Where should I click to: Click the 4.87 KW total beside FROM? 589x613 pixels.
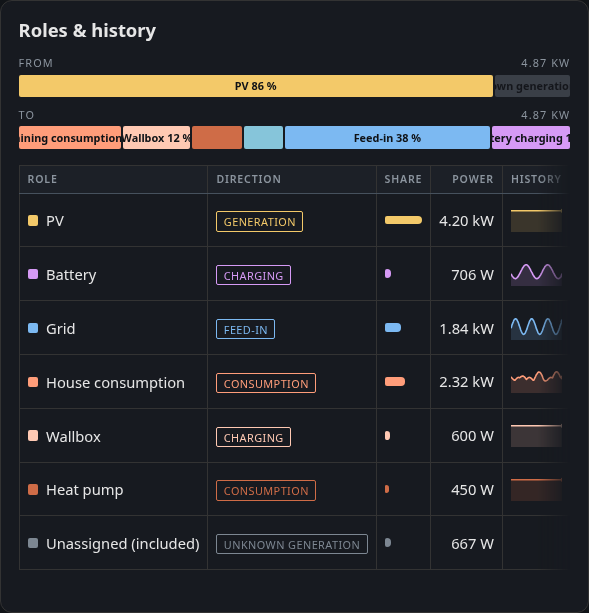click(545, 63)
